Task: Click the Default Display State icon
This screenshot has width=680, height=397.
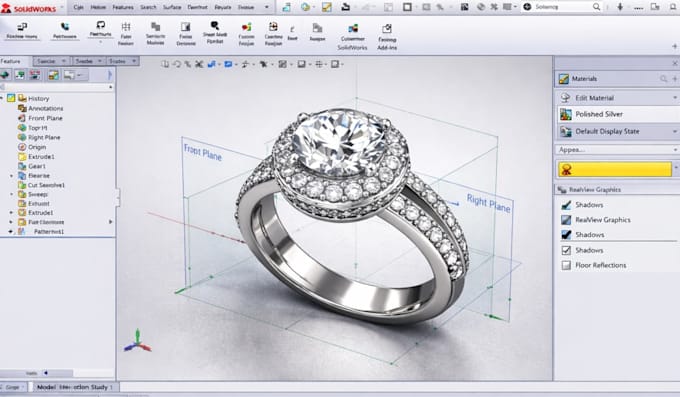Action: pyautogui.click(x=566, y=131)
